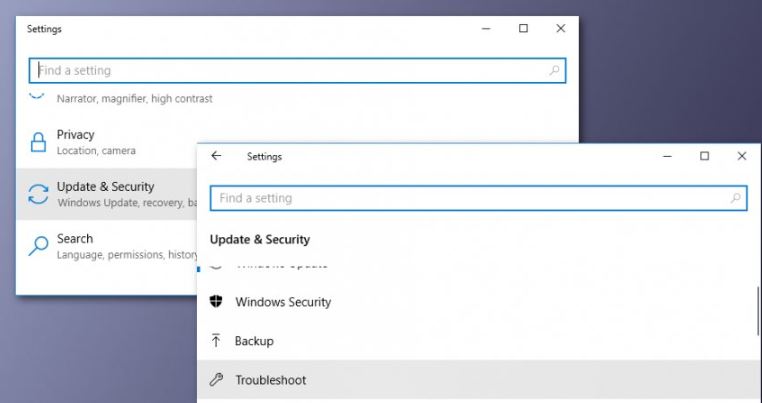The width and height of the screenshot is (762, 403).
Task: Click the Troubleshoot wrench icon
Action: click(216, 379)
